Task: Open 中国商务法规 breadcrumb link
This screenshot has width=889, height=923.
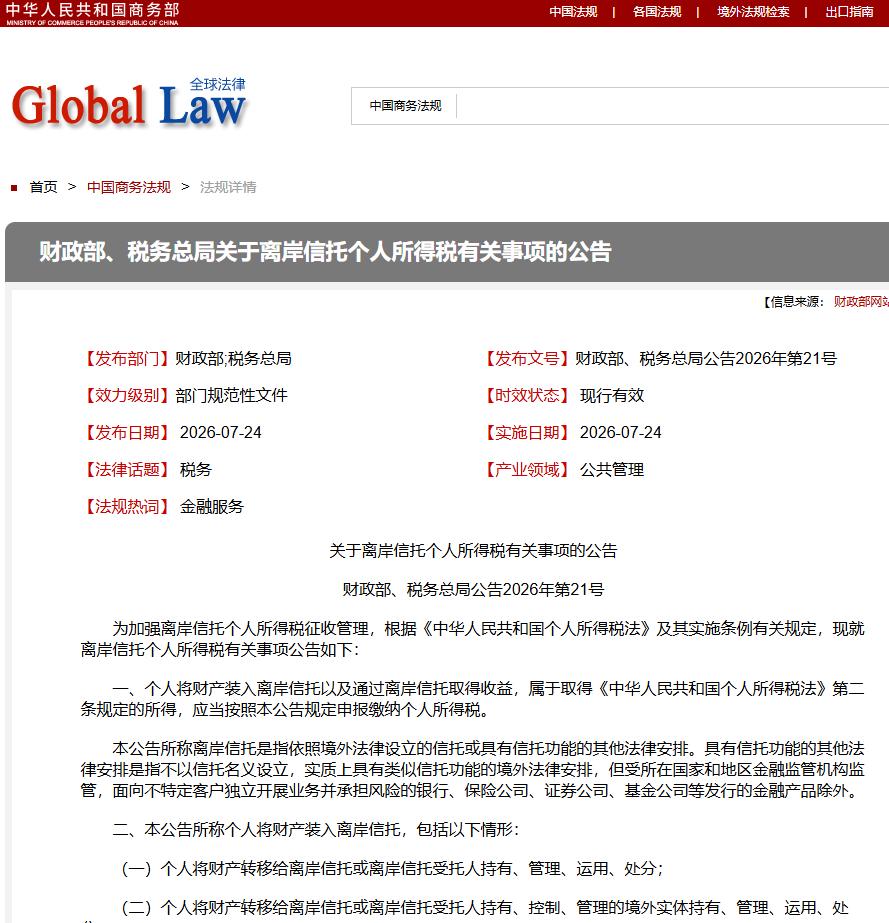Action: point(129,187)
